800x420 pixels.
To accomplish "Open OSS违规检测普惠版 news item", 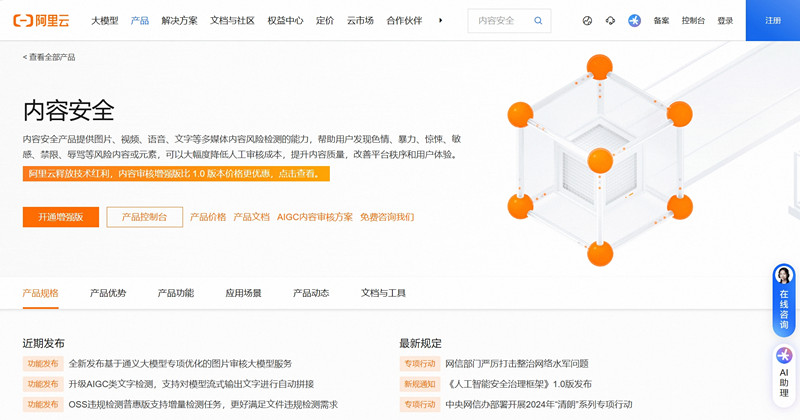I will point(203,404).
